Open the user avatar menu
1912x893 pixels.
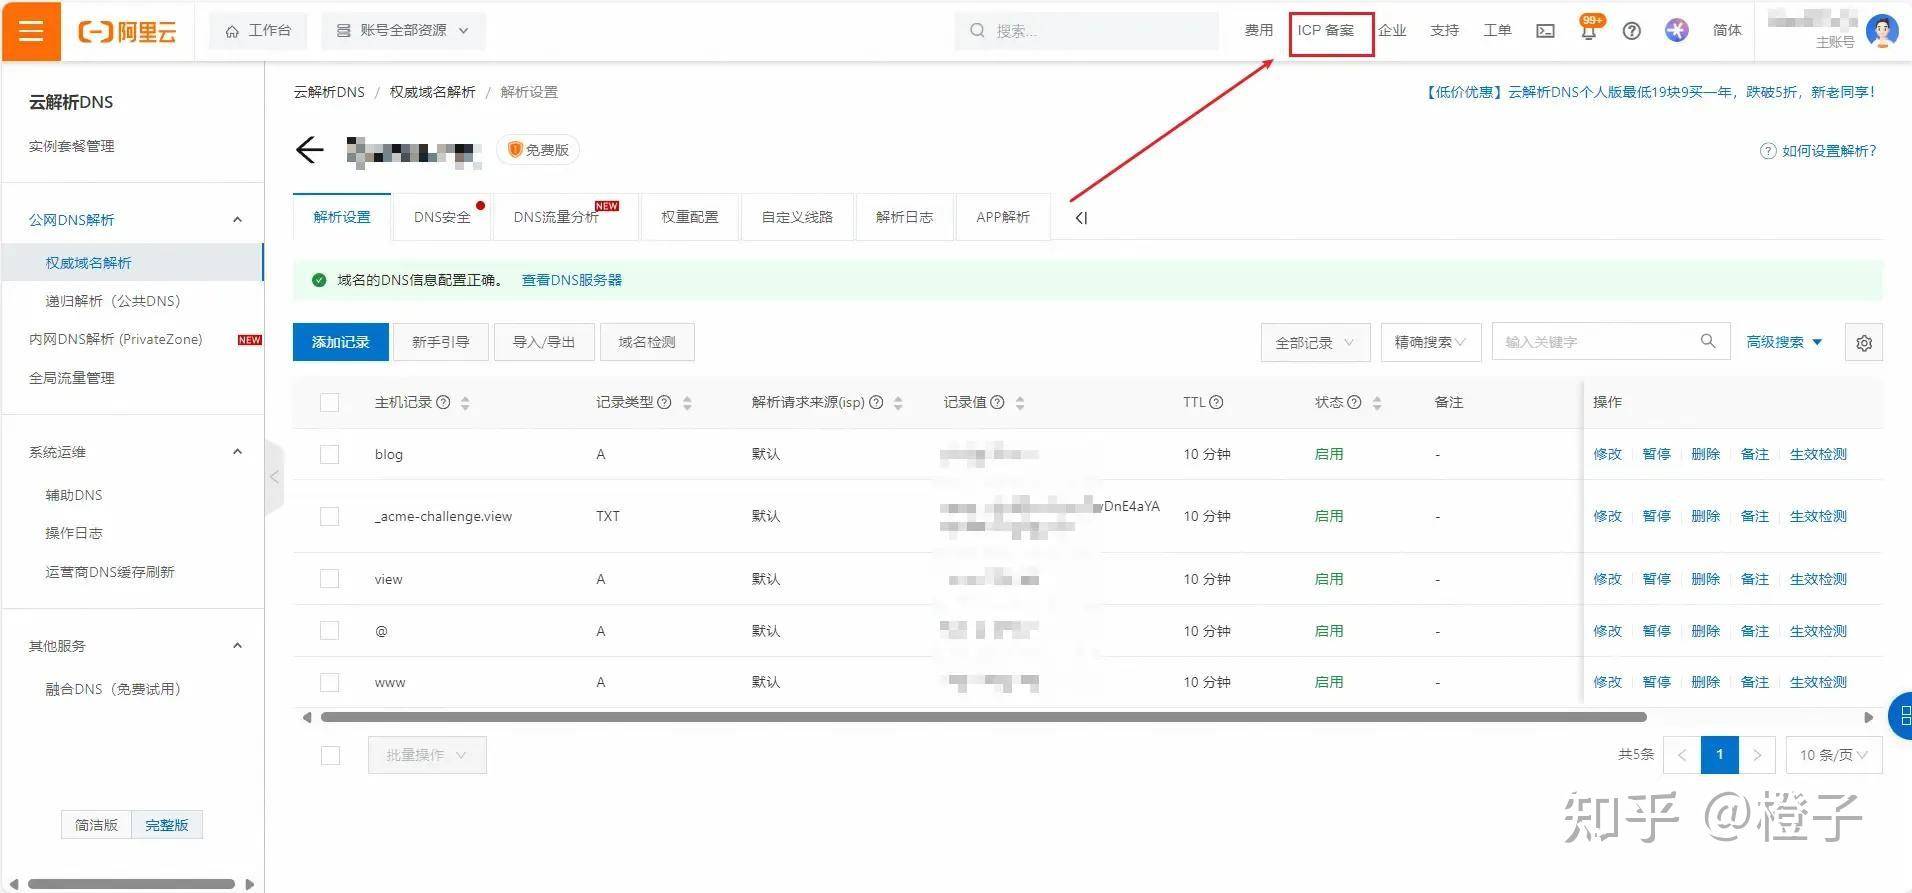1882,30
